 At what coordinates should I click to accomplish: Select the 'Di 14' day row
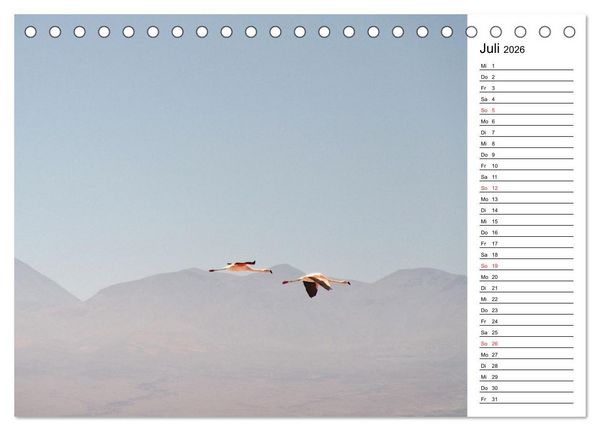click(527, 210)
